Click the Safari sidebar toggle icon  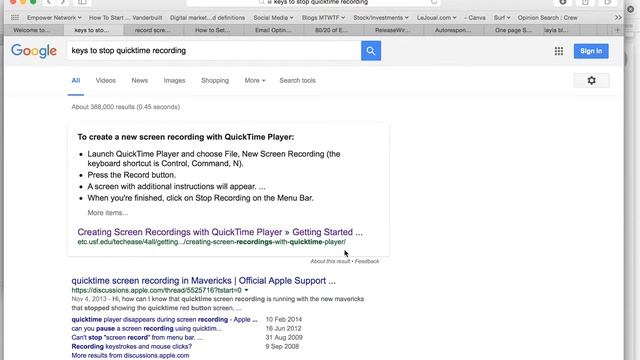(82, 2)
